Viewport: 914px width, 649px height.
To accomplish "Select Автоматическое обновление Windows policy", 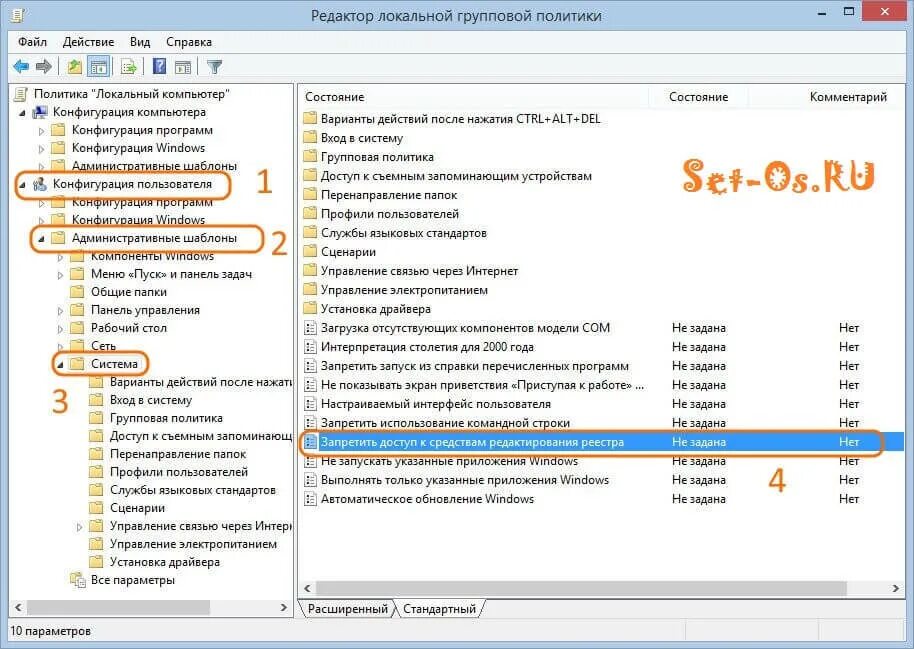I will click(427, 499).
